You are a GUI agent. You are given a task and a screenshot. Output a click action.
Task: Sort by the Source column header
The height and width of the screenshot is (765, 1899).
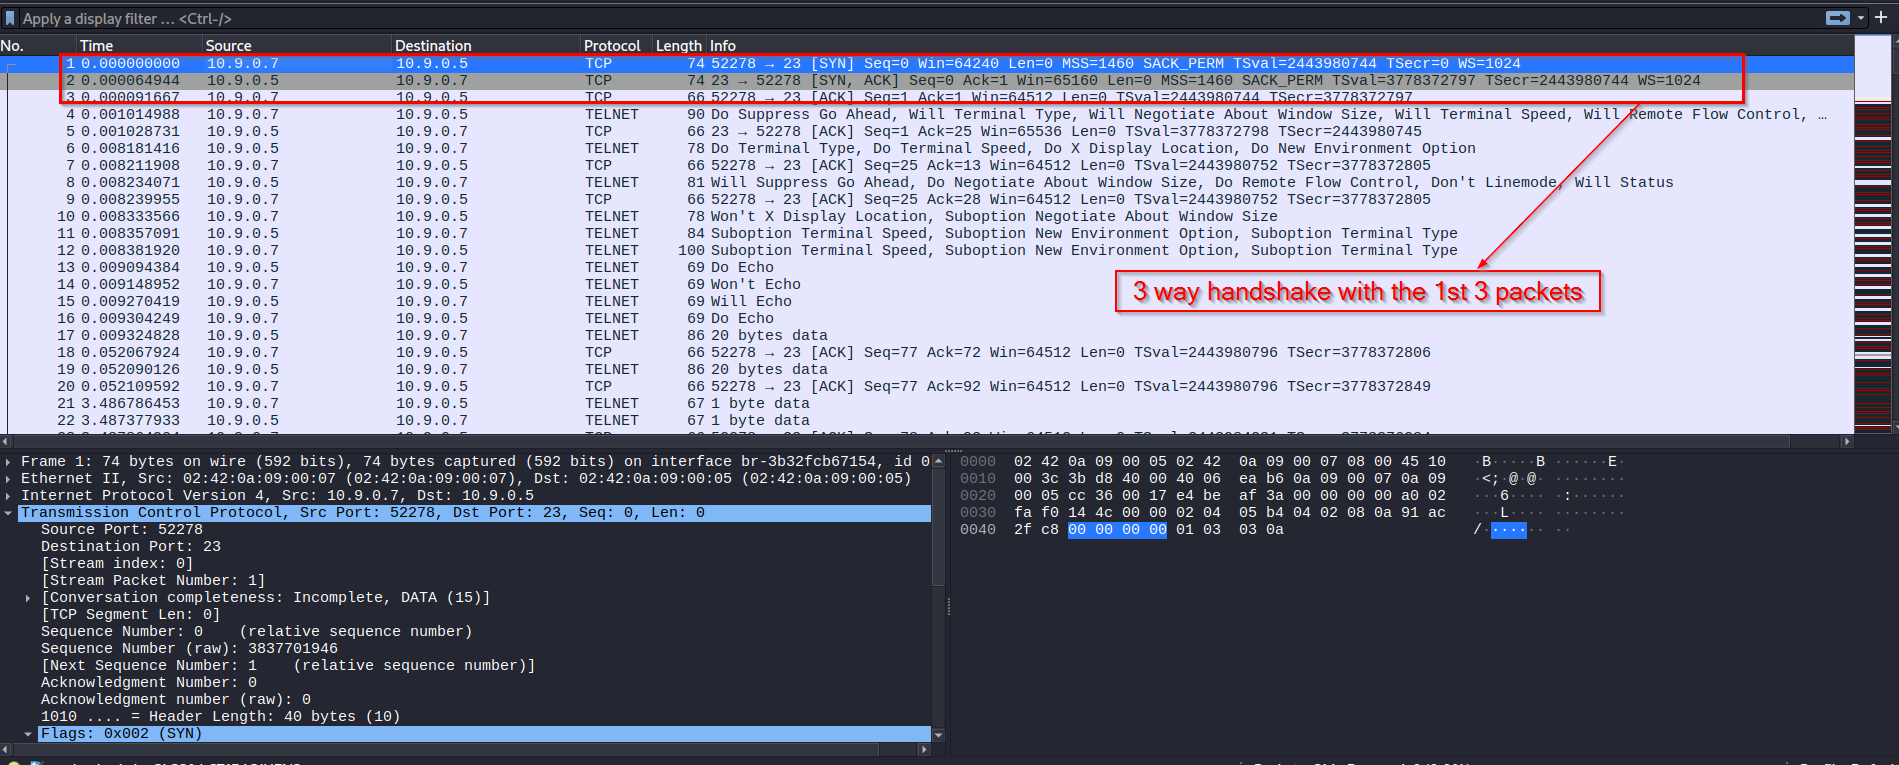click(x=228, y=46)
